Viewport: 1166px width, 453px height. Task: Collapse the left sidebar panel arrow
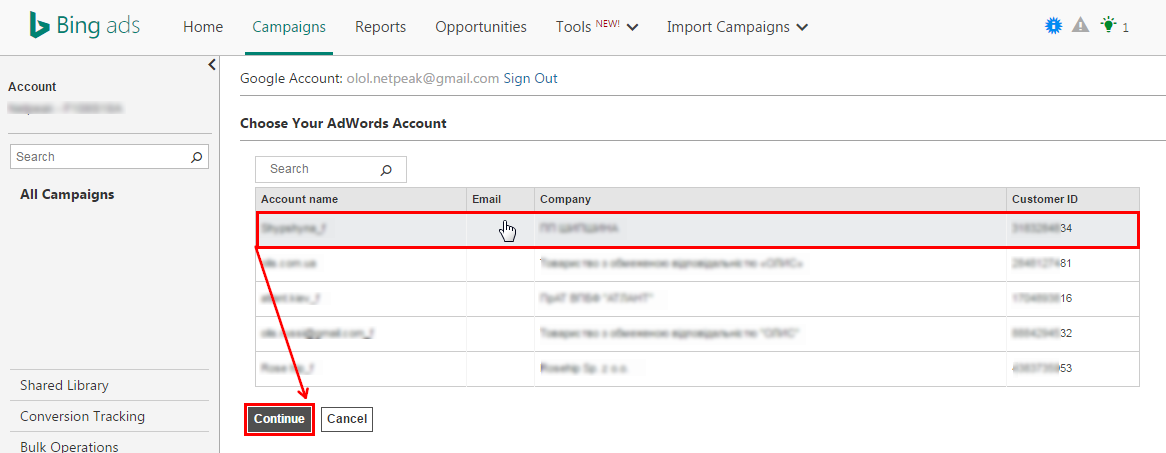point(212,65)
